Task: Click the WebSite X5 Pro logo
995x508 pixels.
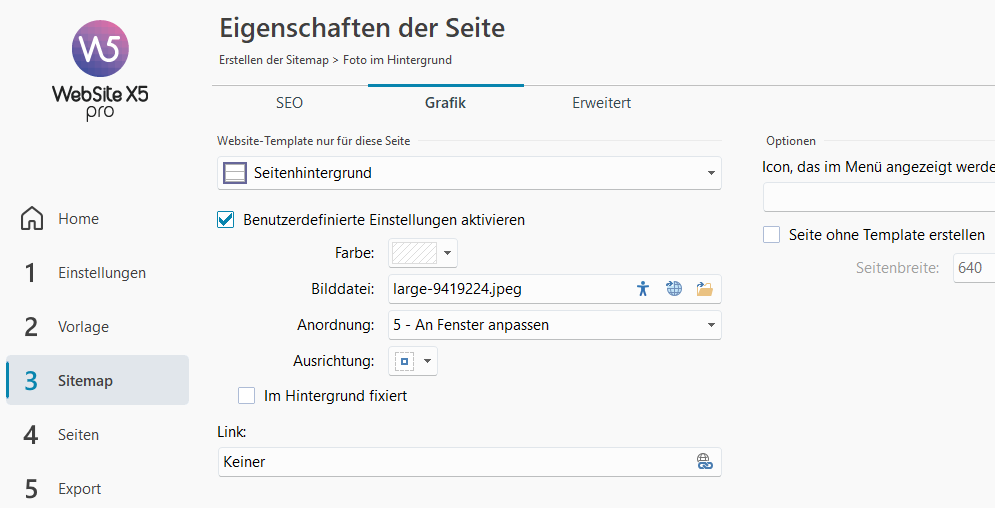Action: pyautogui.click(x=99, y=70)
